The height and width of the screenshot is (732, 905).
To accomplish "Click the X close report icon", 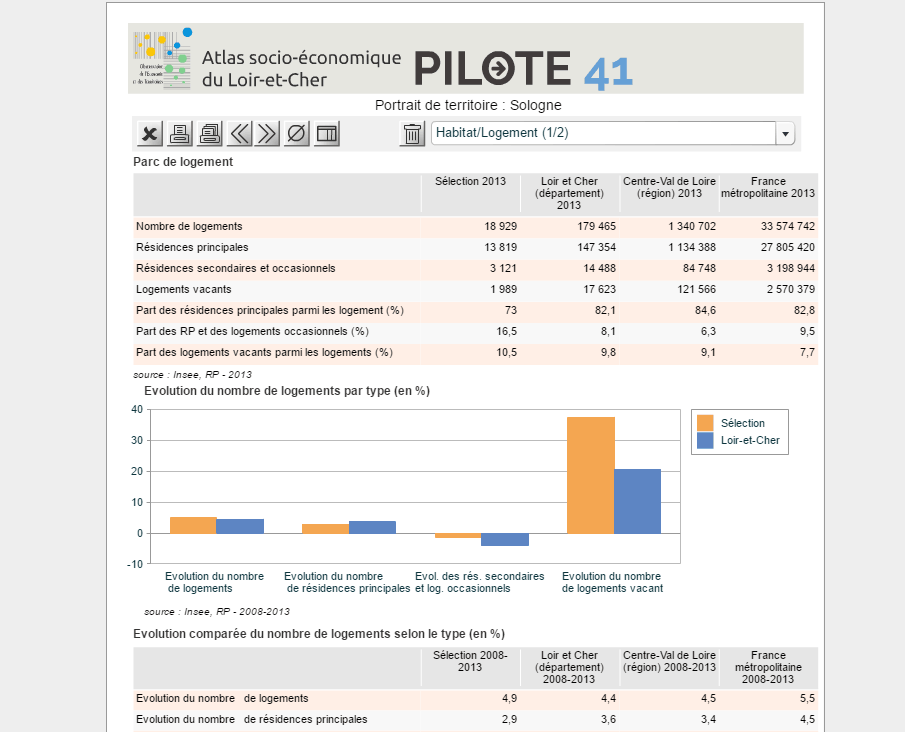I will click(150, 134).
